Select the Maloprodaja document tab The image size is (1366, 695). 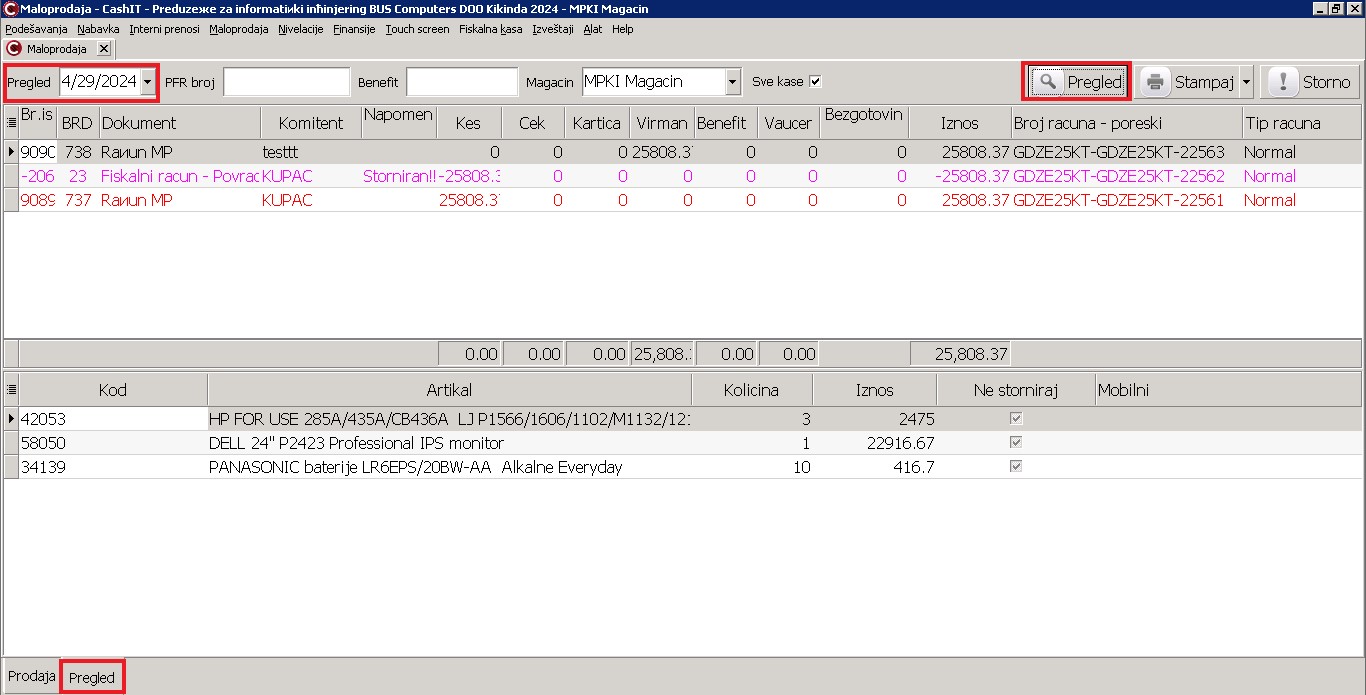pyautogui.click(x=56, y=48)
